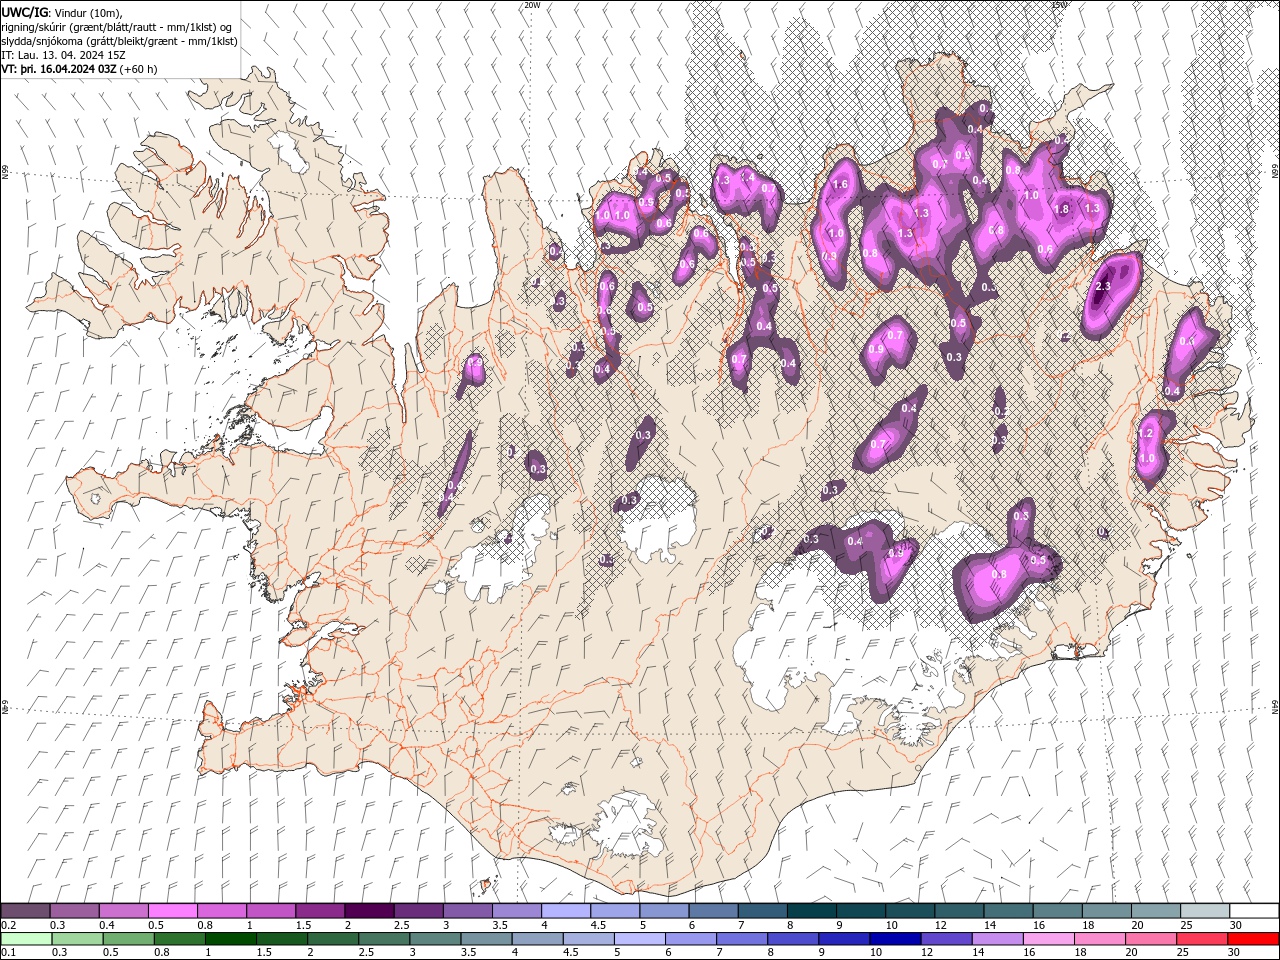Click the 'UWC/IG: Vindur (10m),' title line

pos(61,12)
